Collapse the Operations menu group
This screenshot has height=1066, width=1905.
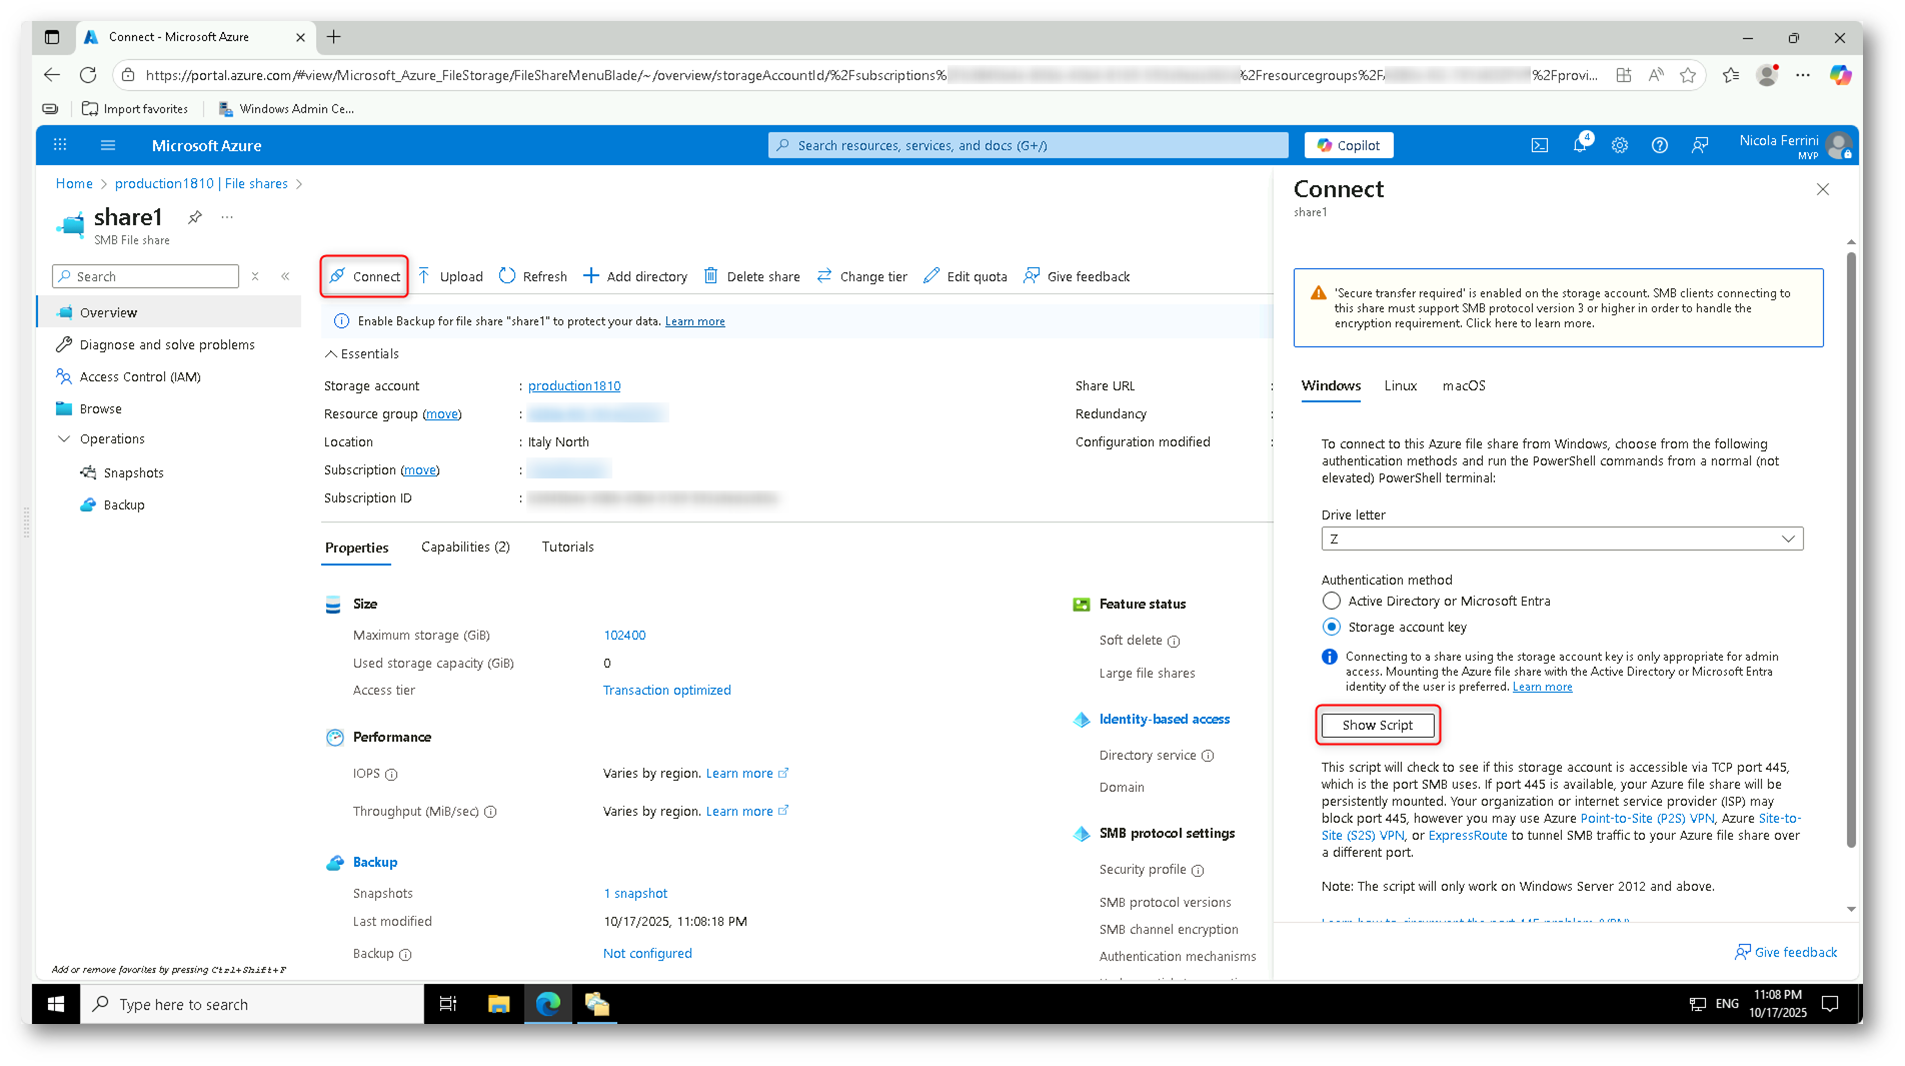65,439
